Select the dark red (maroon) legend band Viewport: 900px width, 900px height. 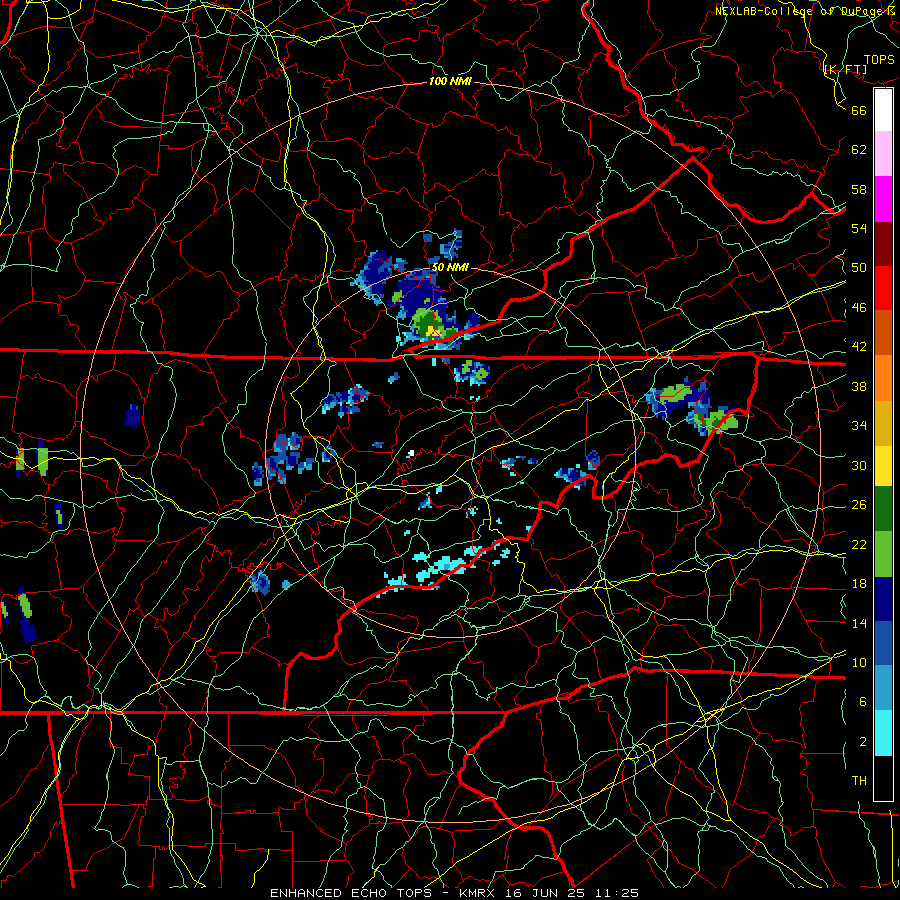883,243
